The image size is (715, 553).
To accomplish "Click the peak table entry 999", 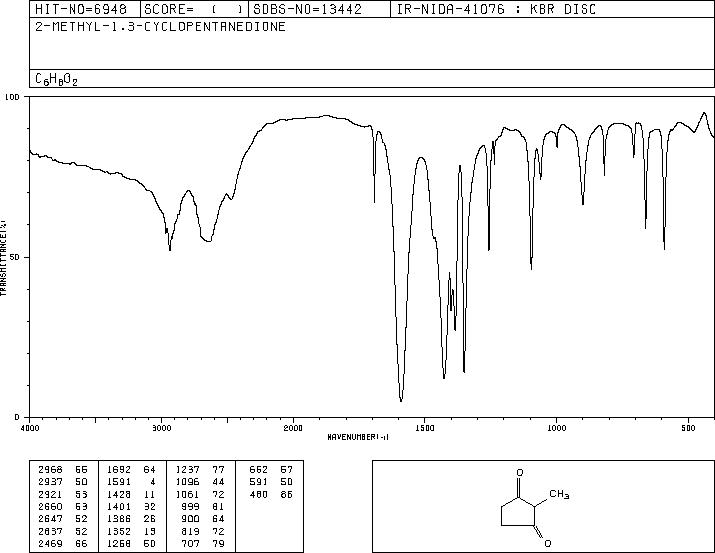I will tap(190, 506).
